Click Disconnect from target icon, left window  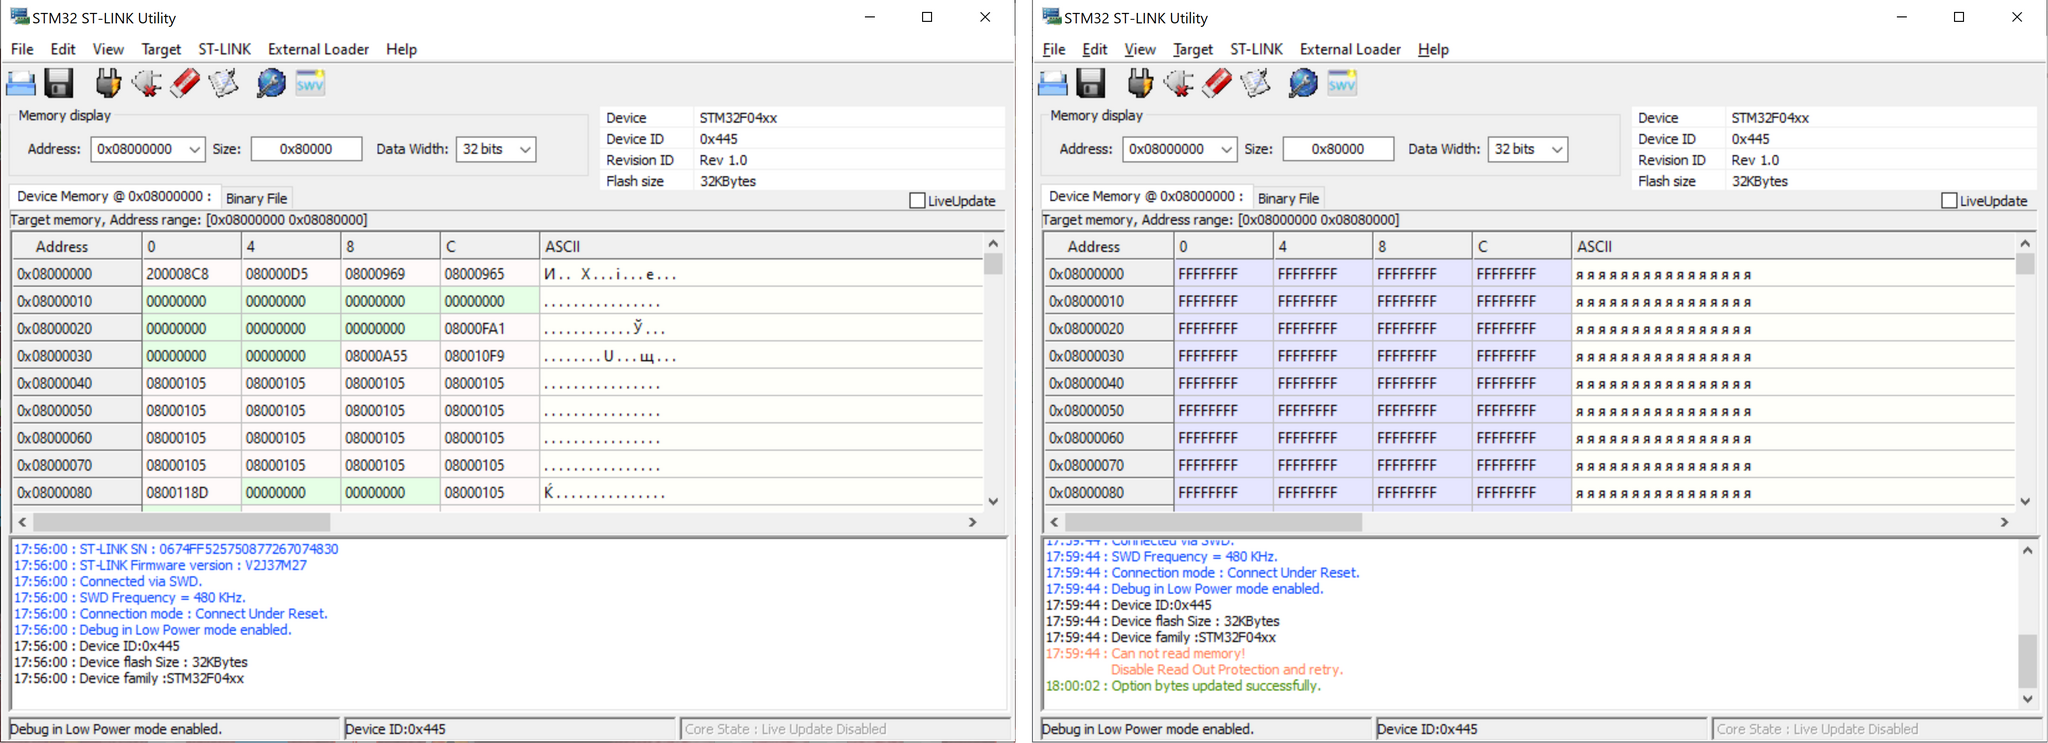(x=146, y=83)
